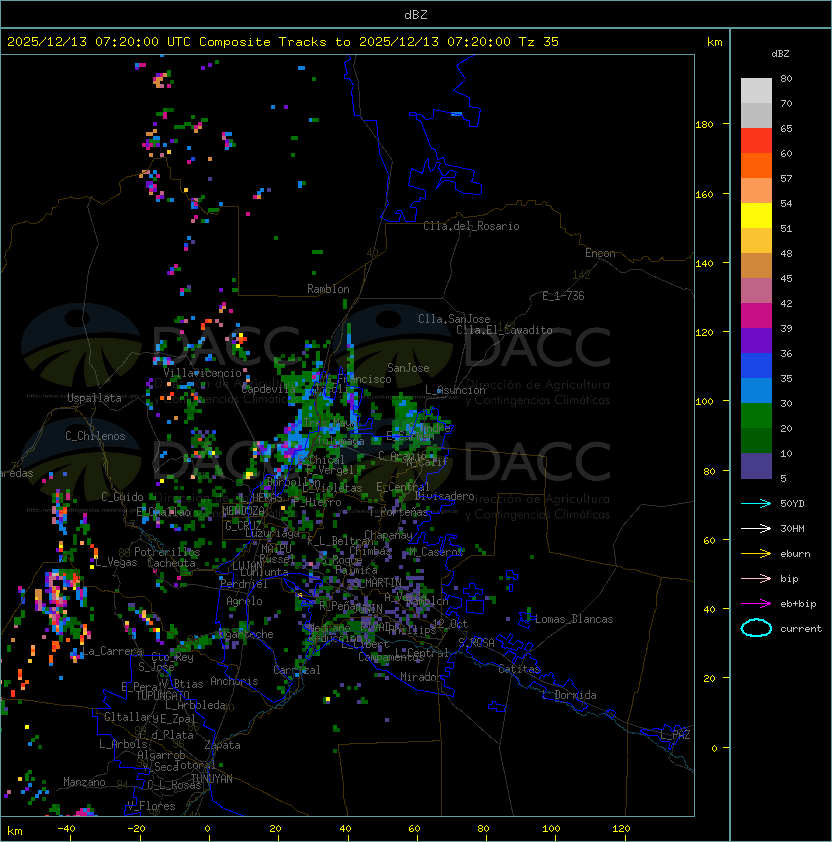Image resolution: width=832 pixels, height=842 pixels.
Task: Click the La_Carrera label
Action: [x=112, y=651]
